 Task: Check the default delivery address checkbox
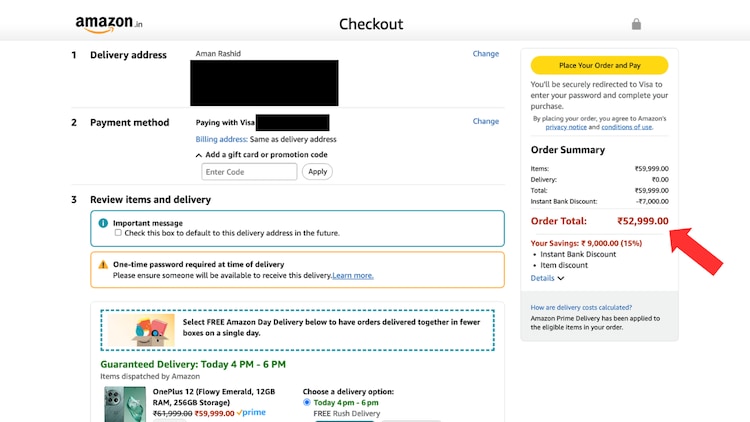click(x=118, y=233)
